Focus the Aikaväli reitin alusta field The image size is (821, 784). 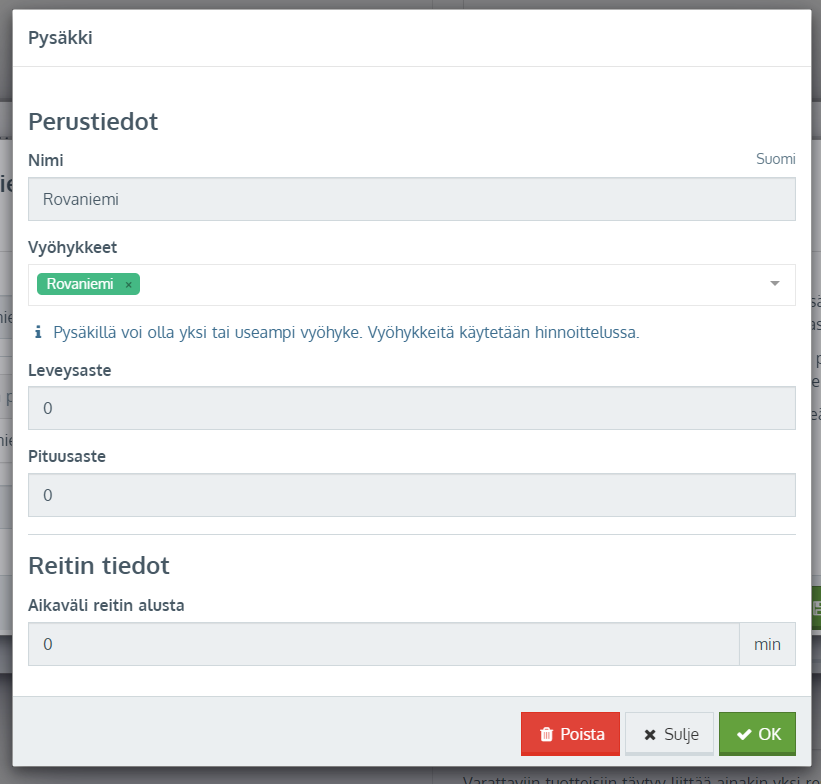pos(384,644)
